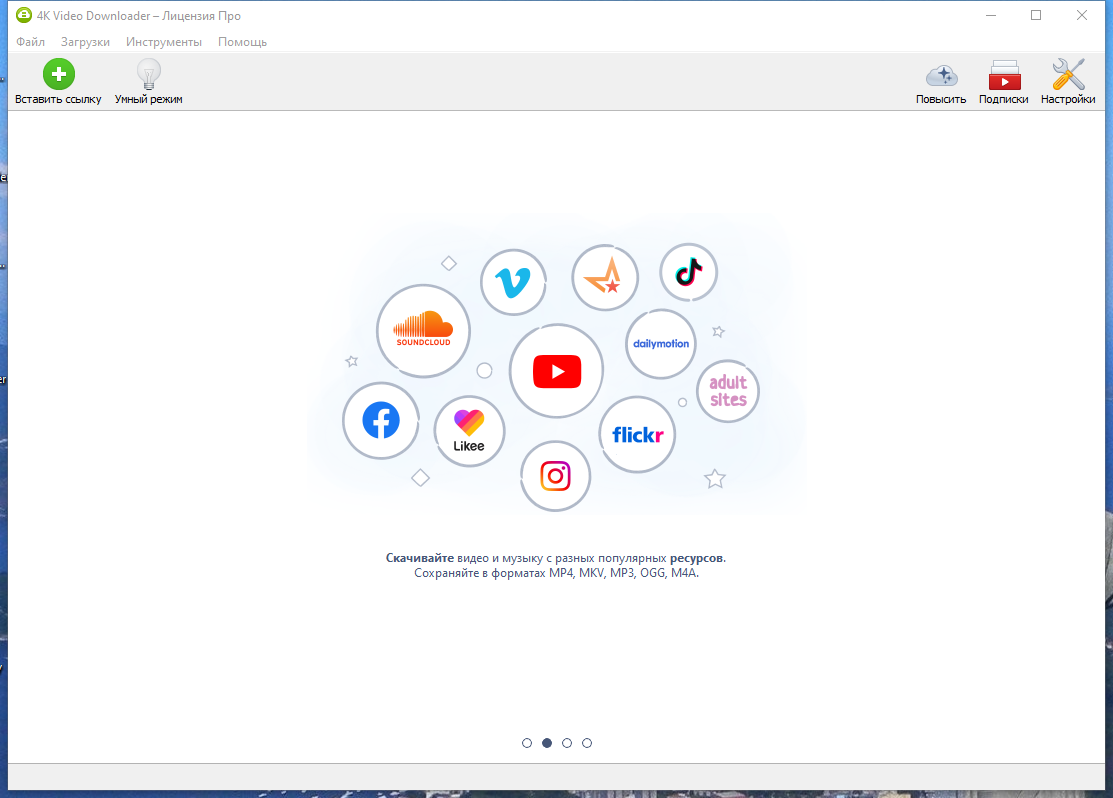Select the Facebook service icon
Viewport: 1113px width, 798px height.
(x=380, y=421)
